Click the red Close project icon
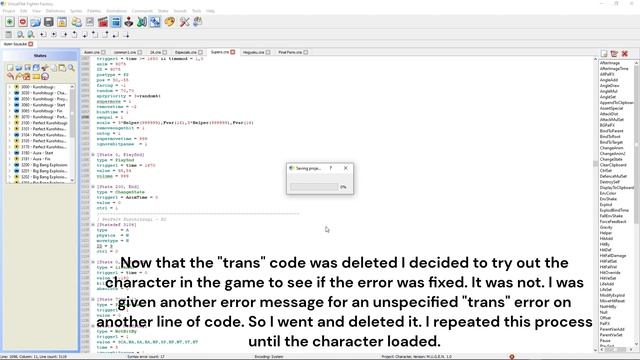The width and height of the screenshot is (640, 360). pos(23,22)
